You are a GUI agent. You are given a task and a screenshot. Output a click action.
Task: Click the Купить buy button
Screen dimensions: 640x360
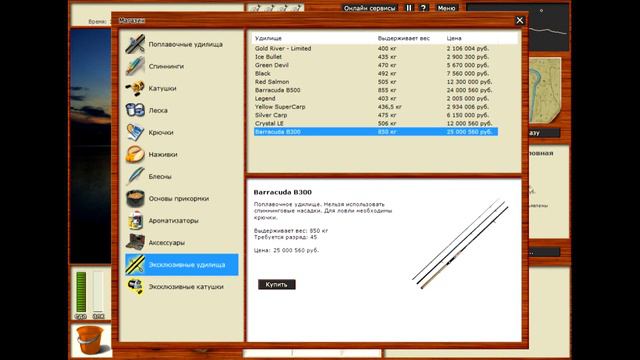(x=277, y=284)
